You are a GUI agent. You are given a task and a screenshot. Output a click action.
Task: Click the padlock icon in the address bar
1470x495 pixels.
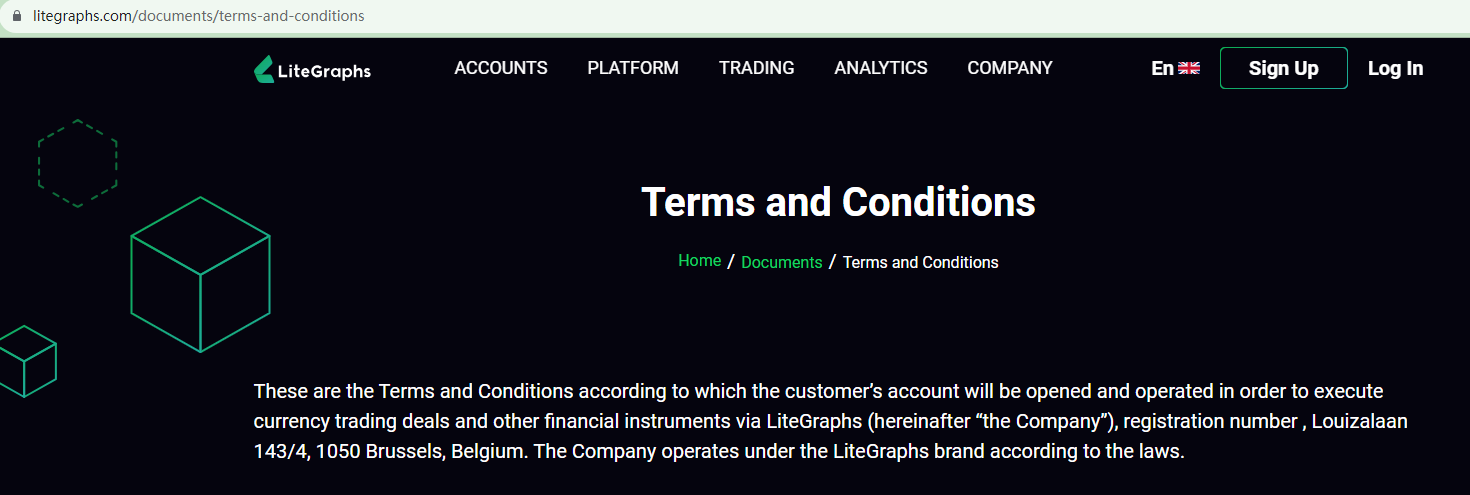(16, 17)
